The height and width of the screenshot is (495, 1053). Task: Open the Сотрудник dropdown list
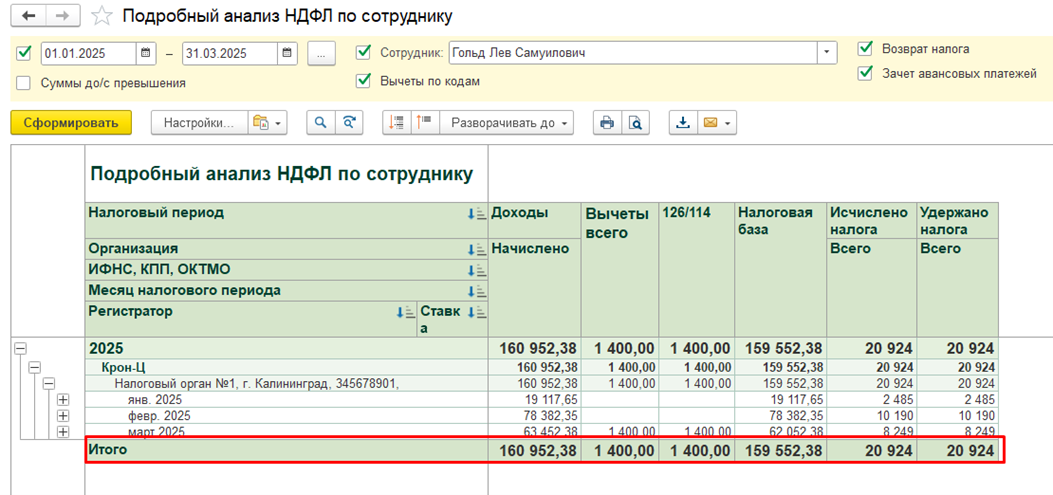click(827, 53)
